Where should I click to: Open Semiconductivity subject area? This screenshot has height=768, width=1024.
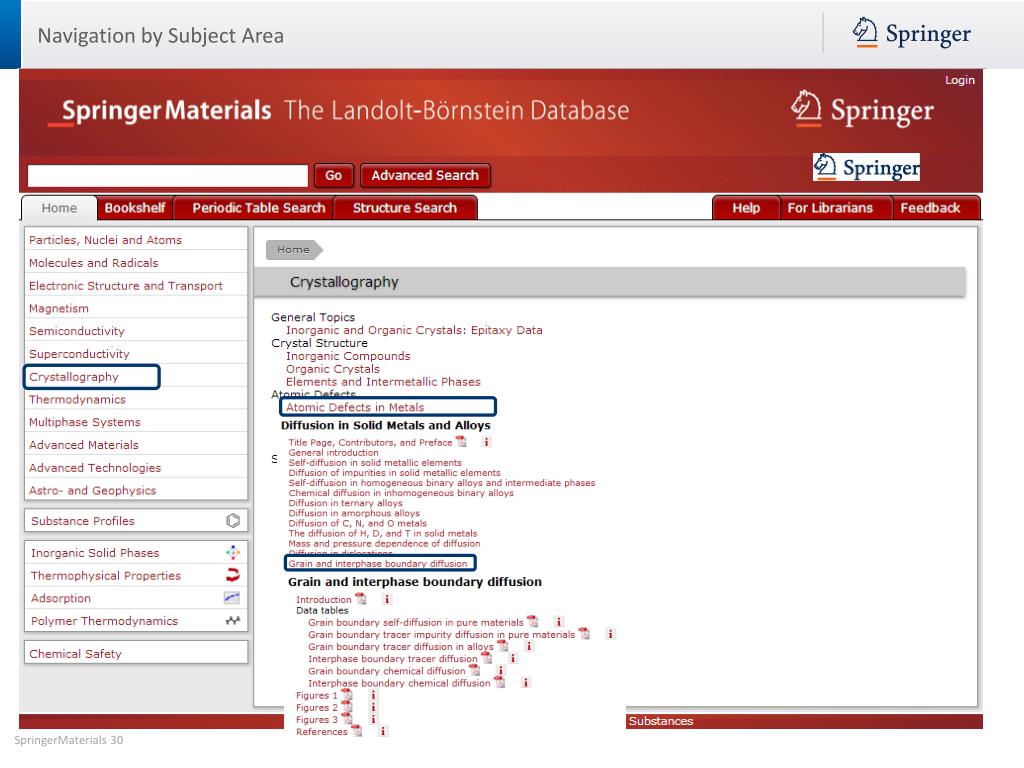76,331
